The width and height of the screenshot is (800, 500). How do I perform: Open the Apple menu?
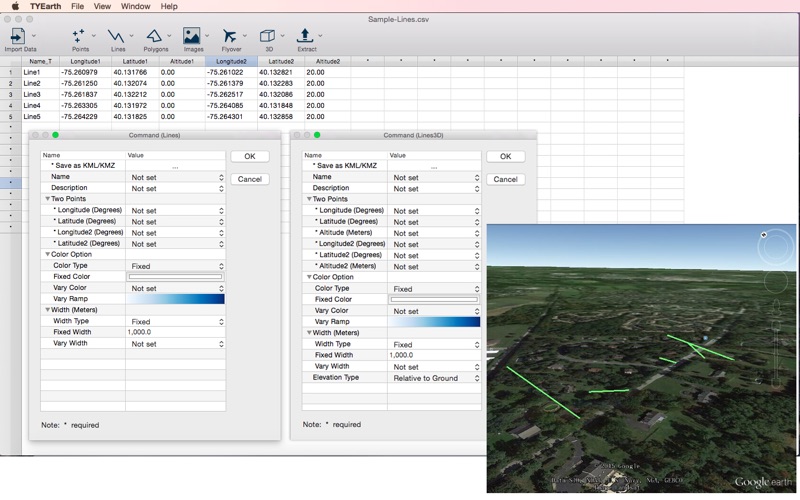point(15,6)
